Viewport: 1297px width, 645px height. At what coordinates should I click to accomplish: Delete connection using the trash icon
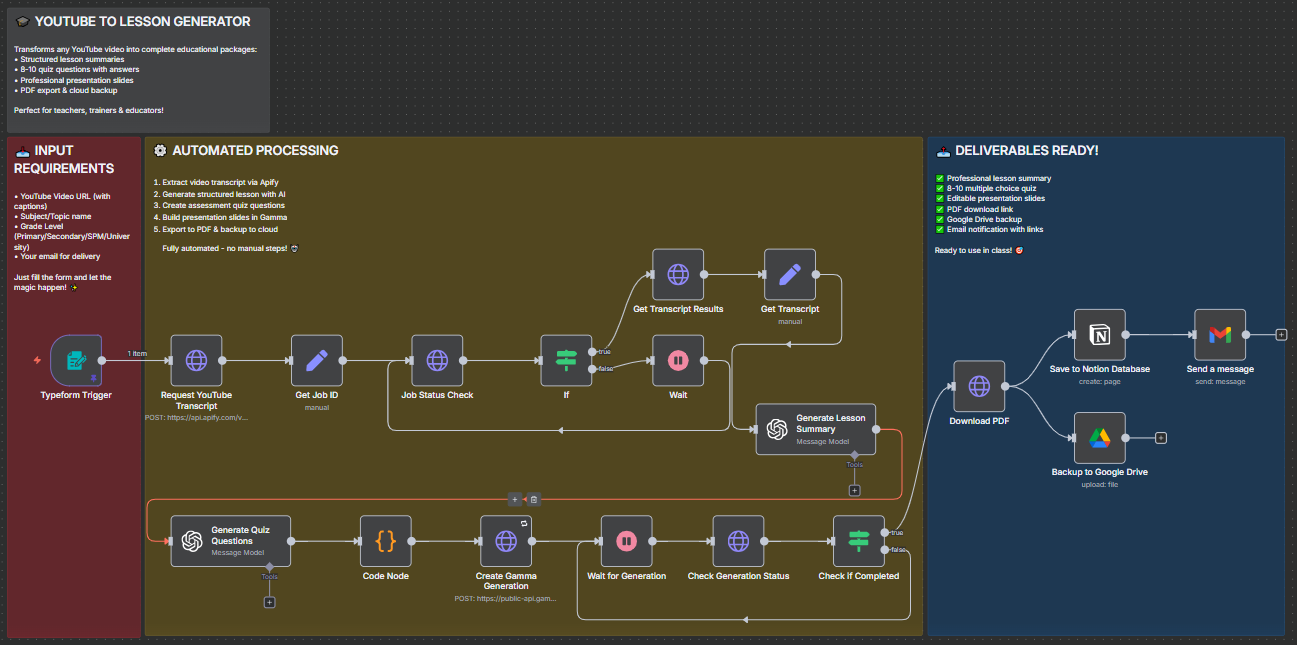pyautogui.click(x=534, y=499)
